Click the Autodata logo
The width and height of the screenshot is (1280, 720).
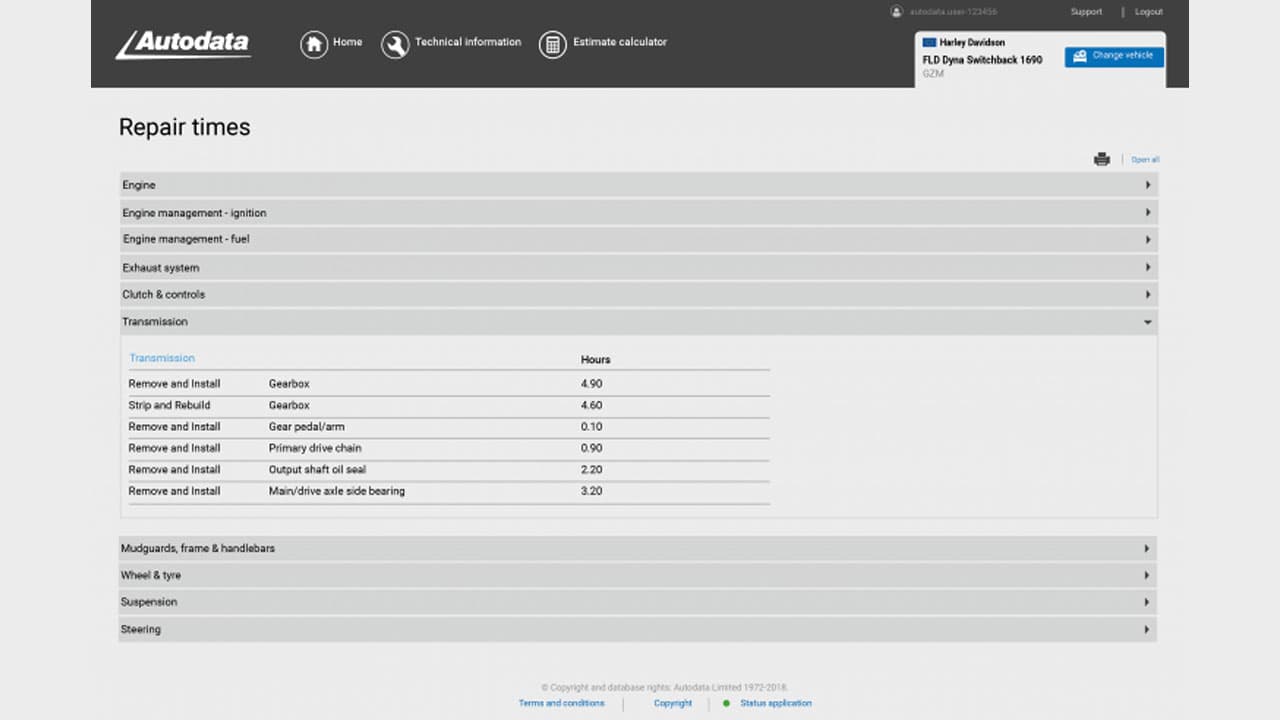click(183, 44)
